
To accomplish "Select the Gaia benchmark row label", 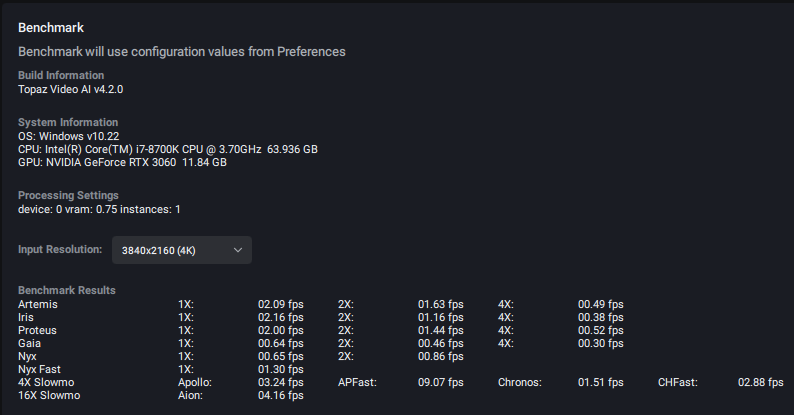I will tap(29, 343).
